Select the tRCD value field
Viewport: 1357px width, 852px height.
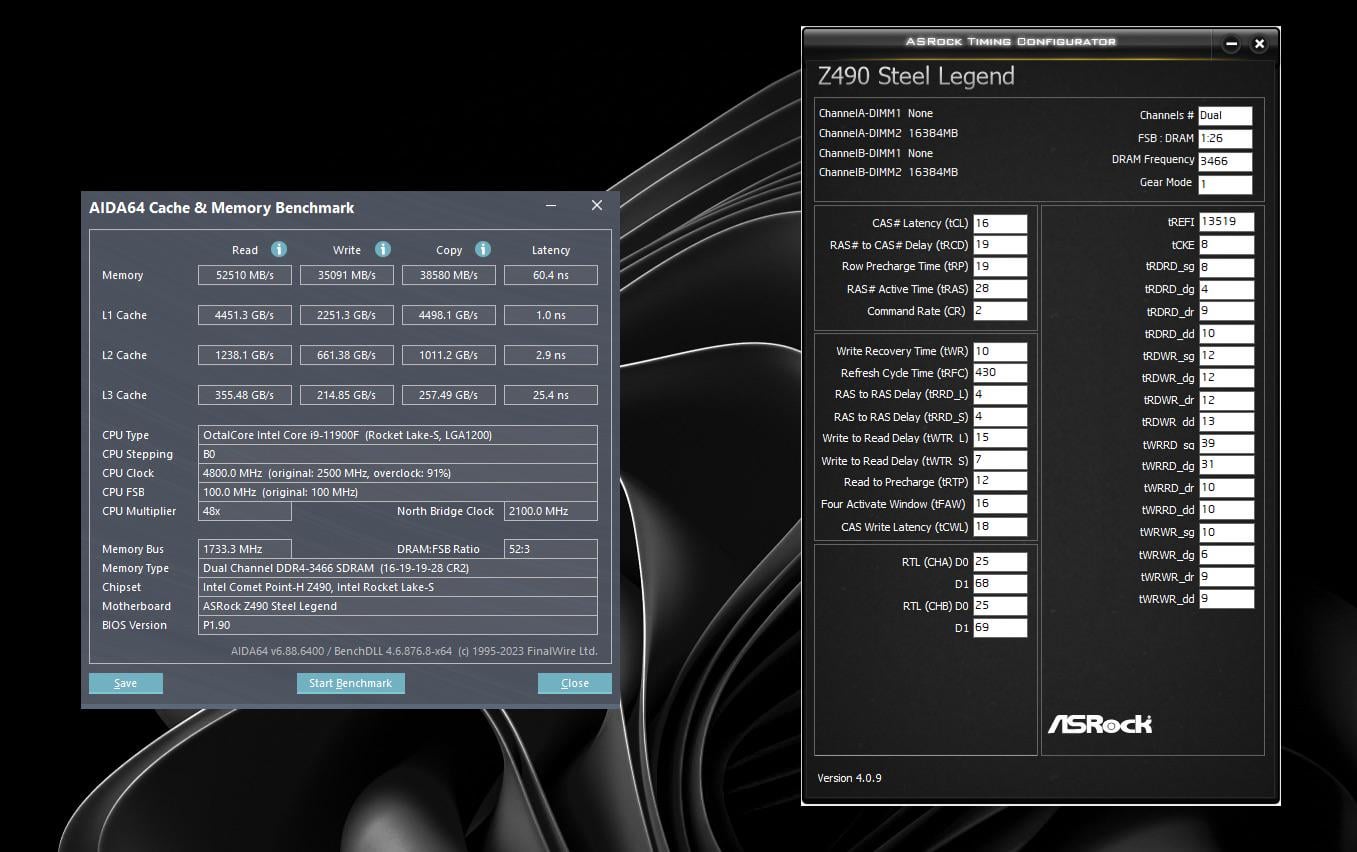[x=1000, y=245]
